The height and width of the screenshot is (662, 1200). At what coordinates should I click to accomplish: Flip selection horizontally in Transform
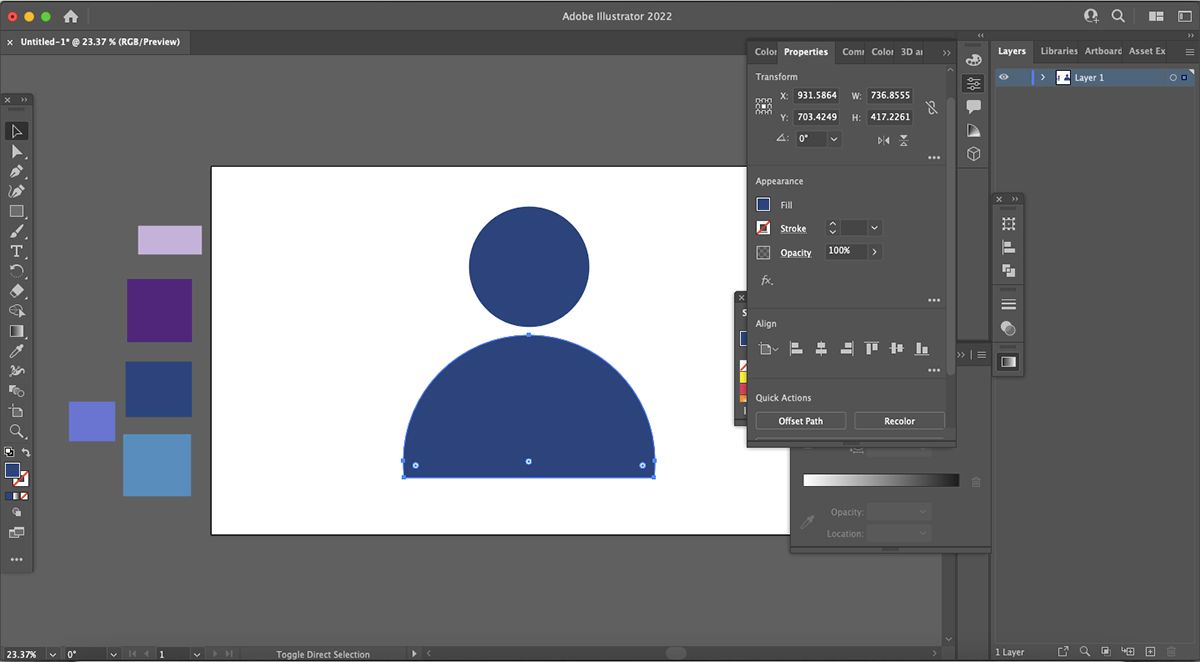[x=883, y=140]
